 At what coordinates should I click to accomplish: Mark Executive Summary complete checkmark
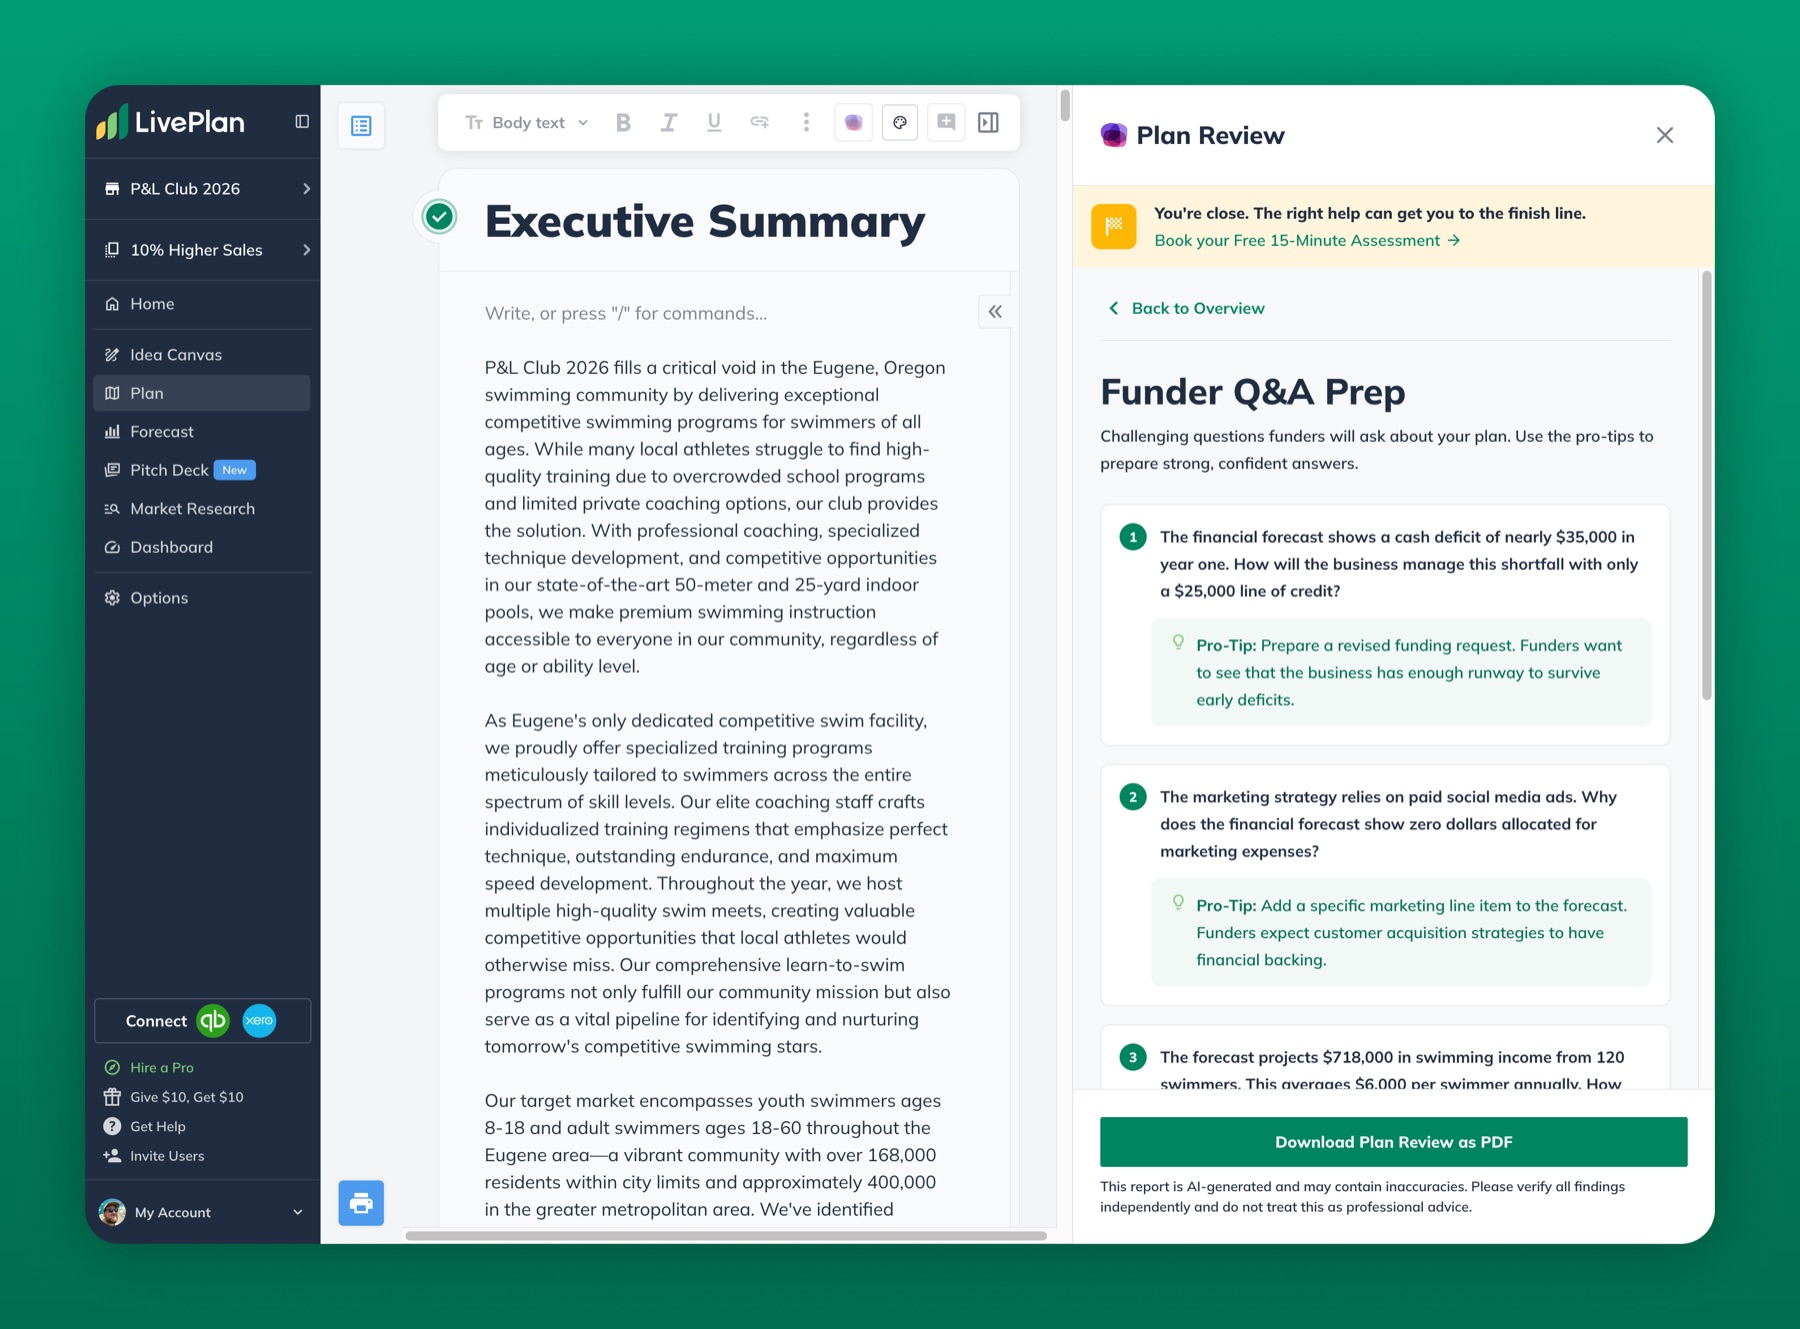439,216
